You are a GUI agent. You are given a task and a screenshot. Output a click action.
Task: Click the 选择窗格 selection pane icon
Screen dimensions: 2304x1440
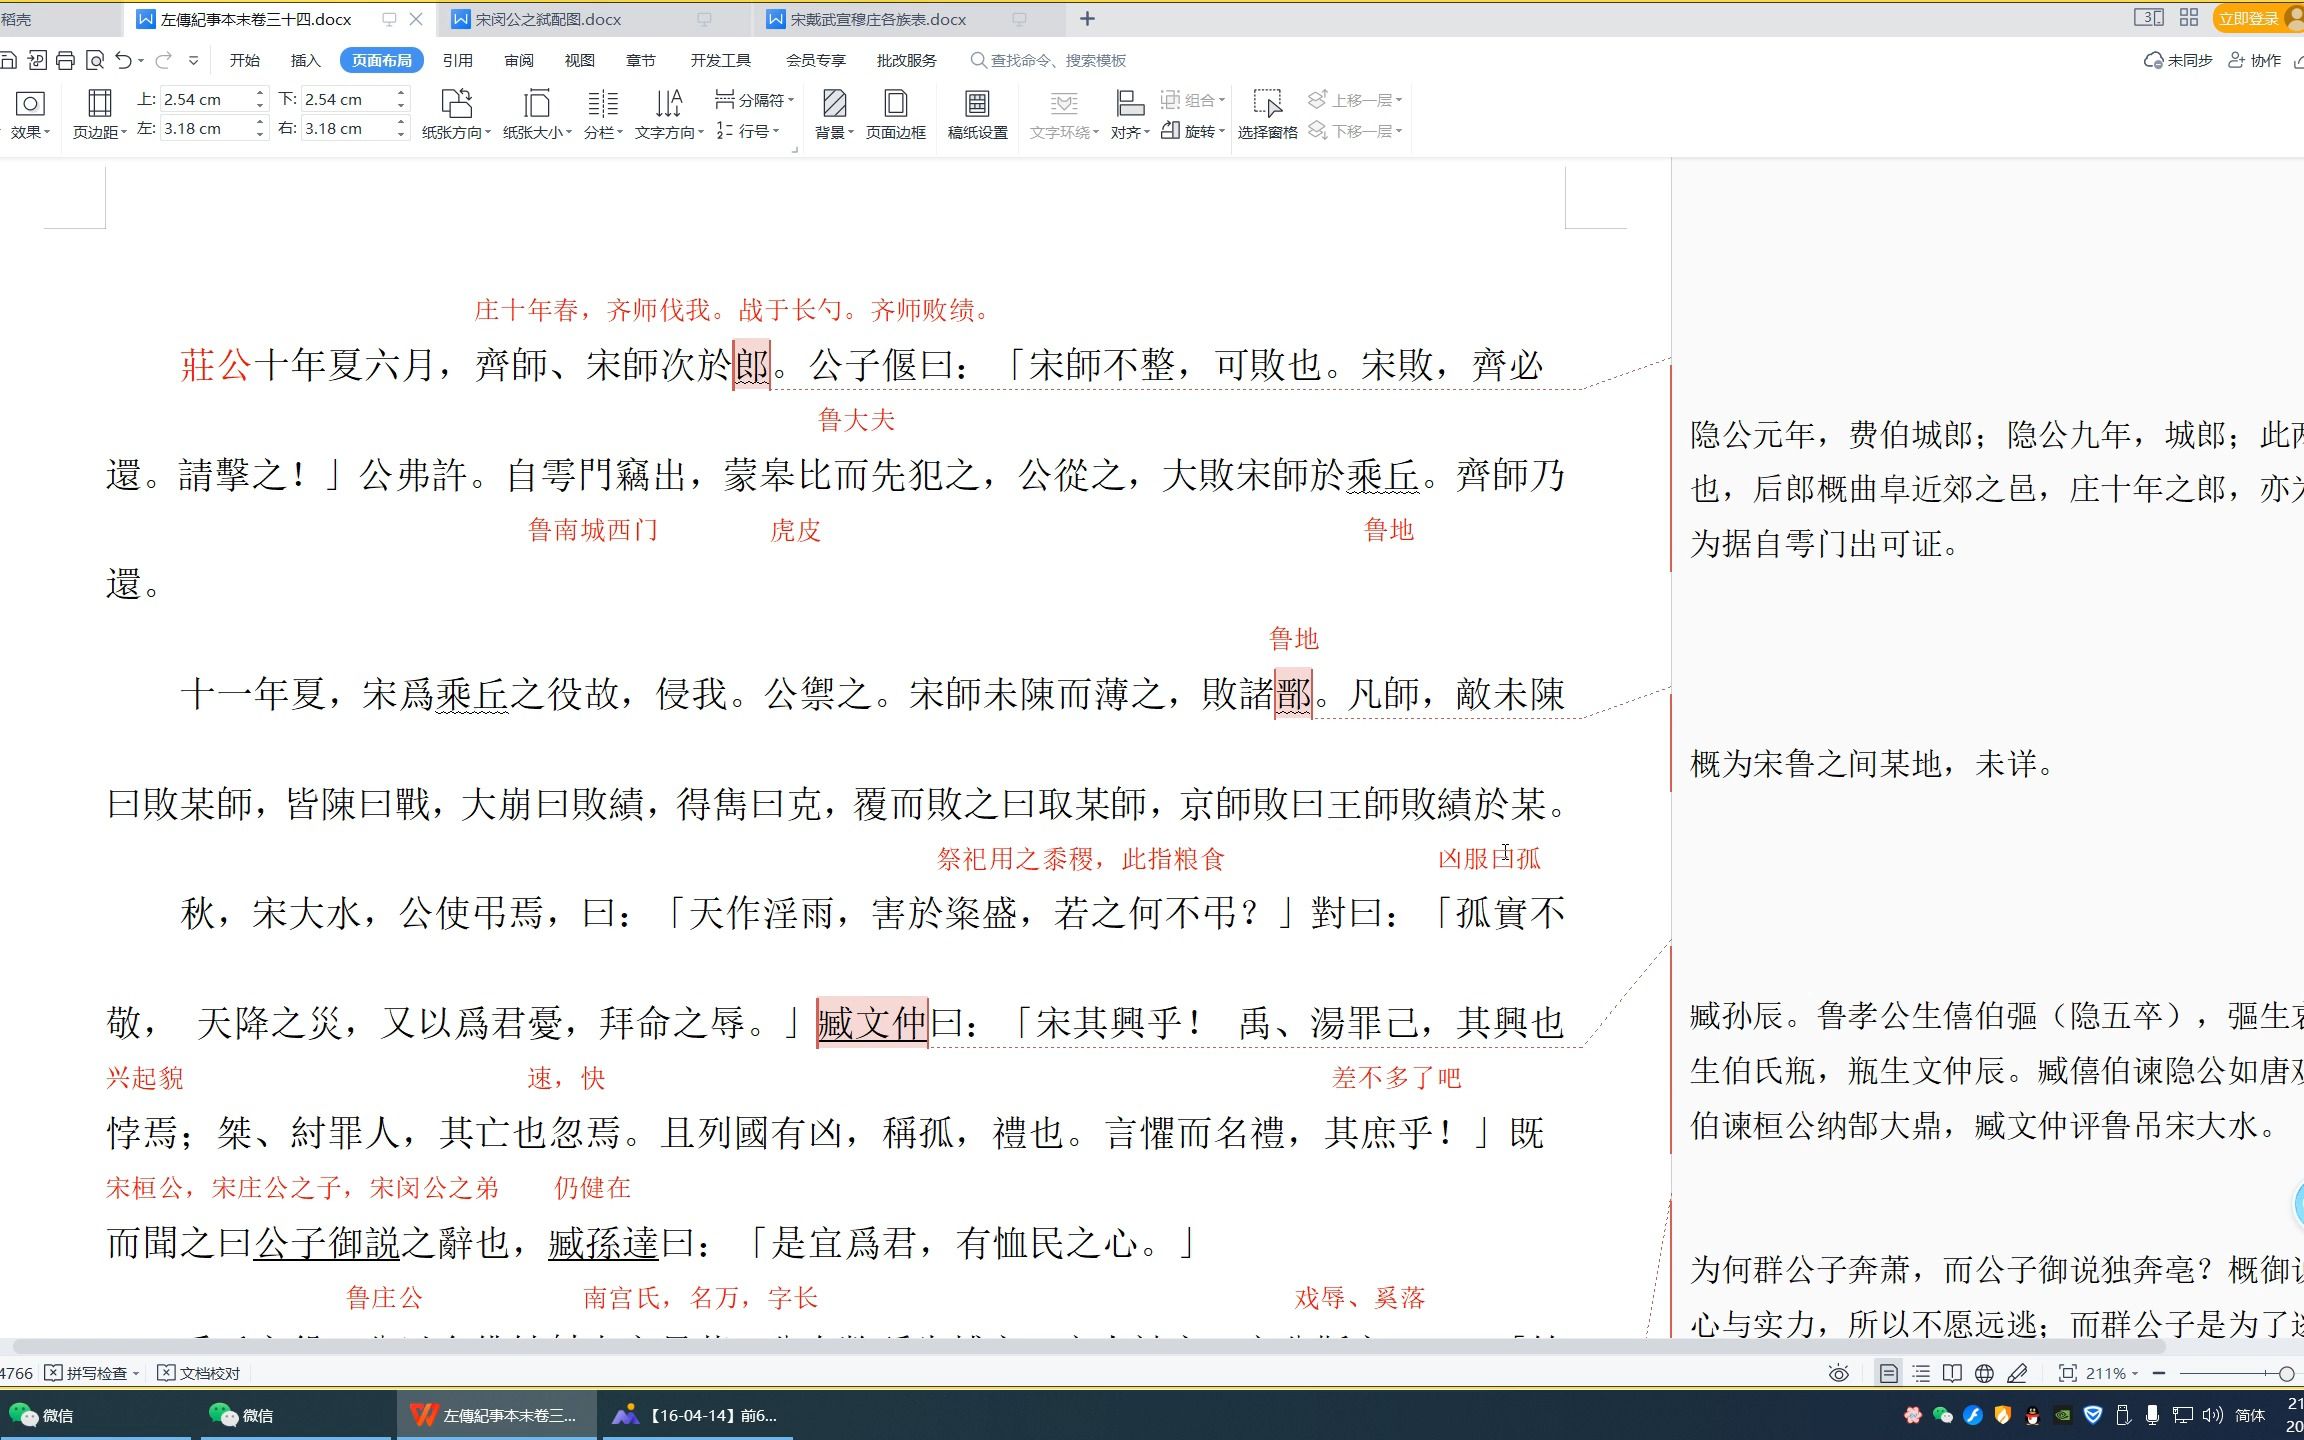[x=1267, y=103]
